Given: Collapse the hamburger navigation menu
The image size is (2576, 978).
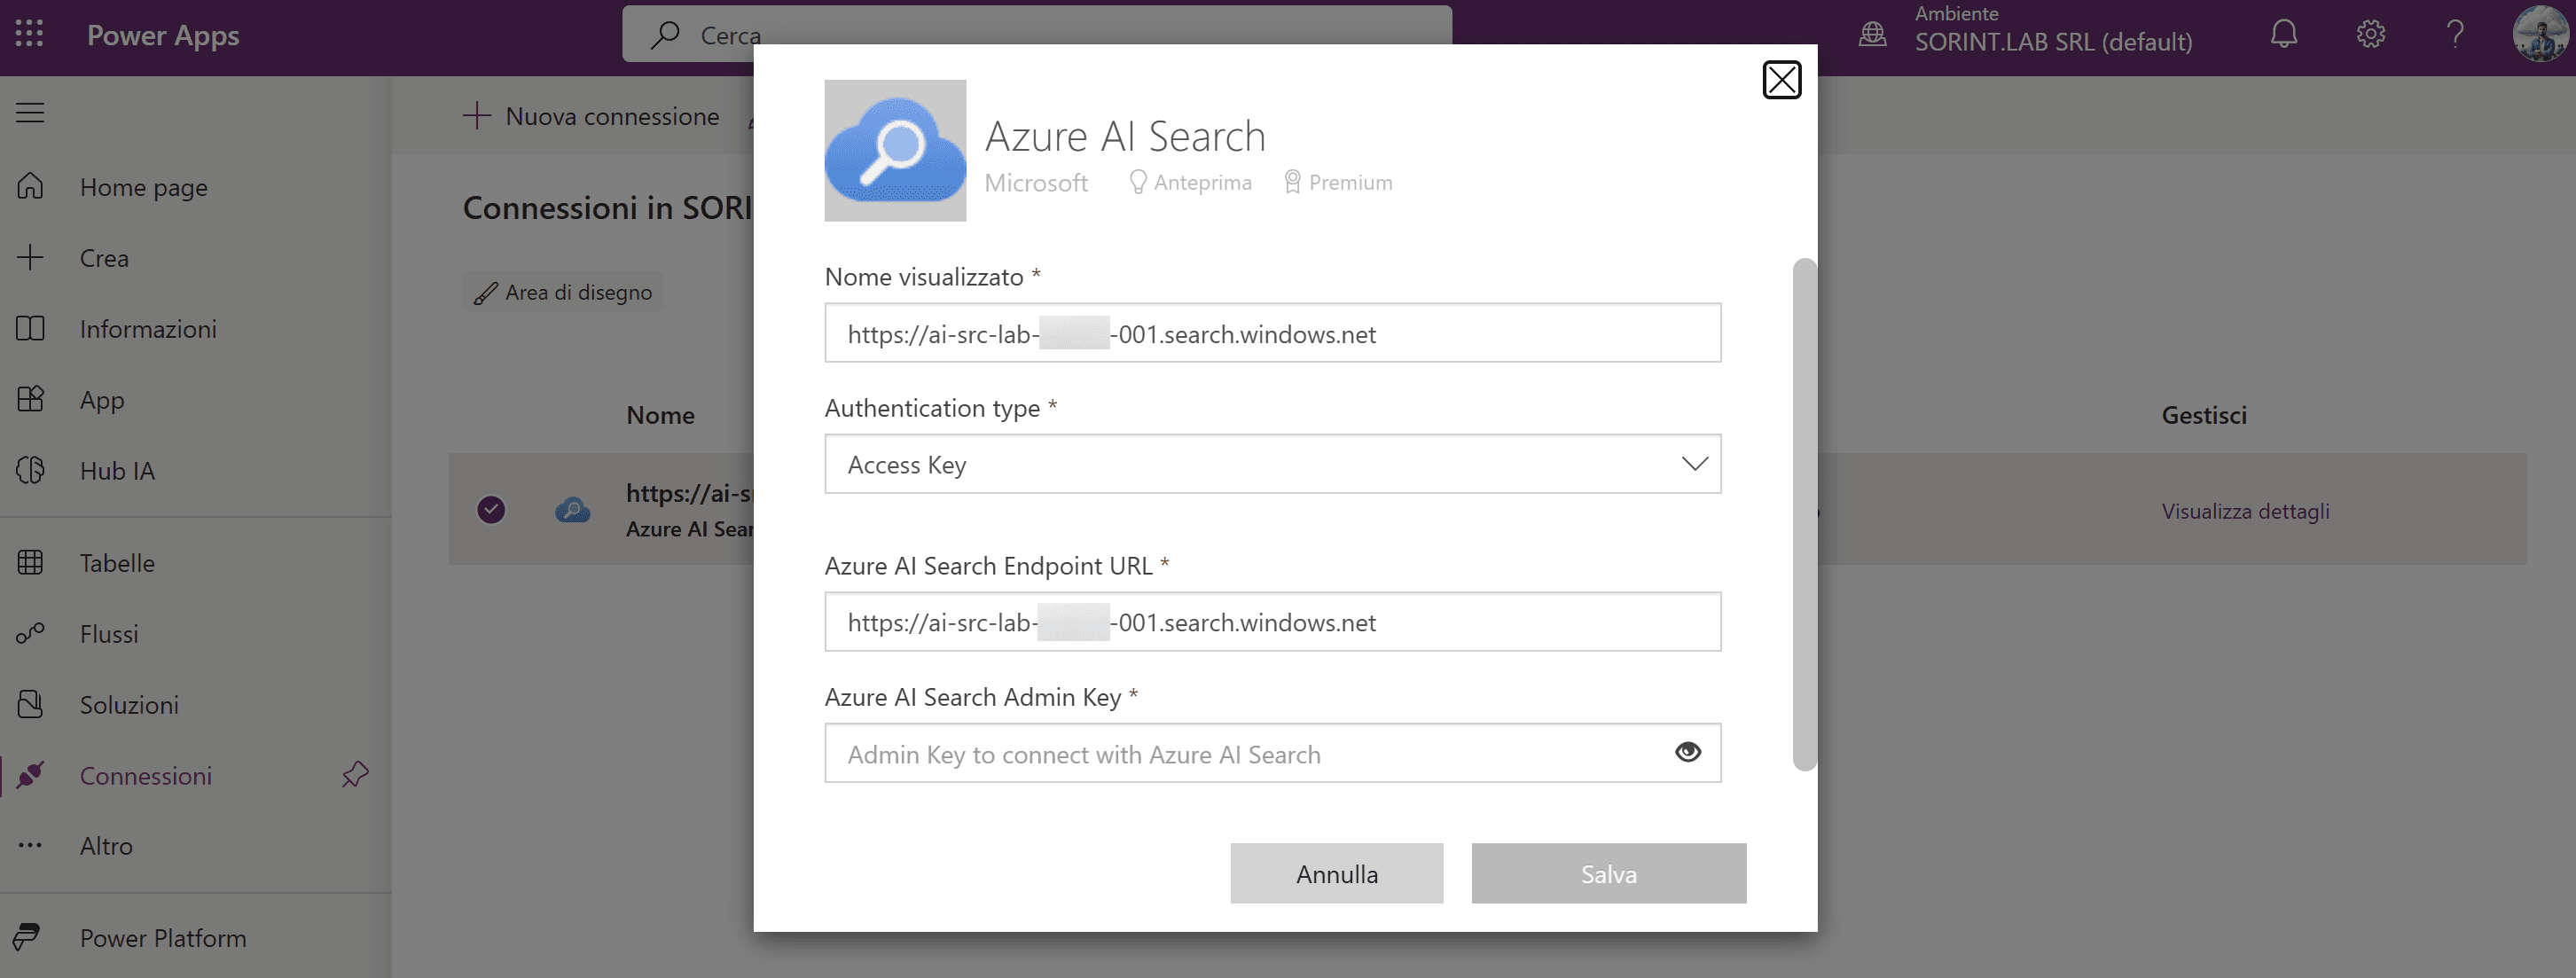Looking at the screenshot, I should click(x=30, y=112).
